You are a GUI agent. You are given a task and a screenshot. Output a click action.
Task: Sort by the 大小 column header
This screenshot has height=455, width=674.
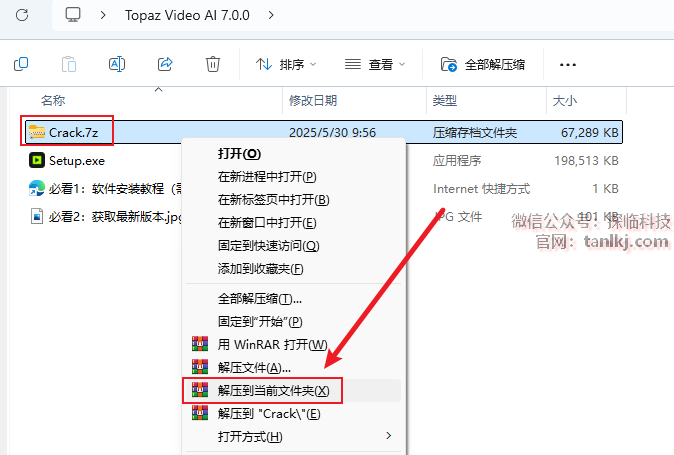pyautogui.click(x=565, y=101)
